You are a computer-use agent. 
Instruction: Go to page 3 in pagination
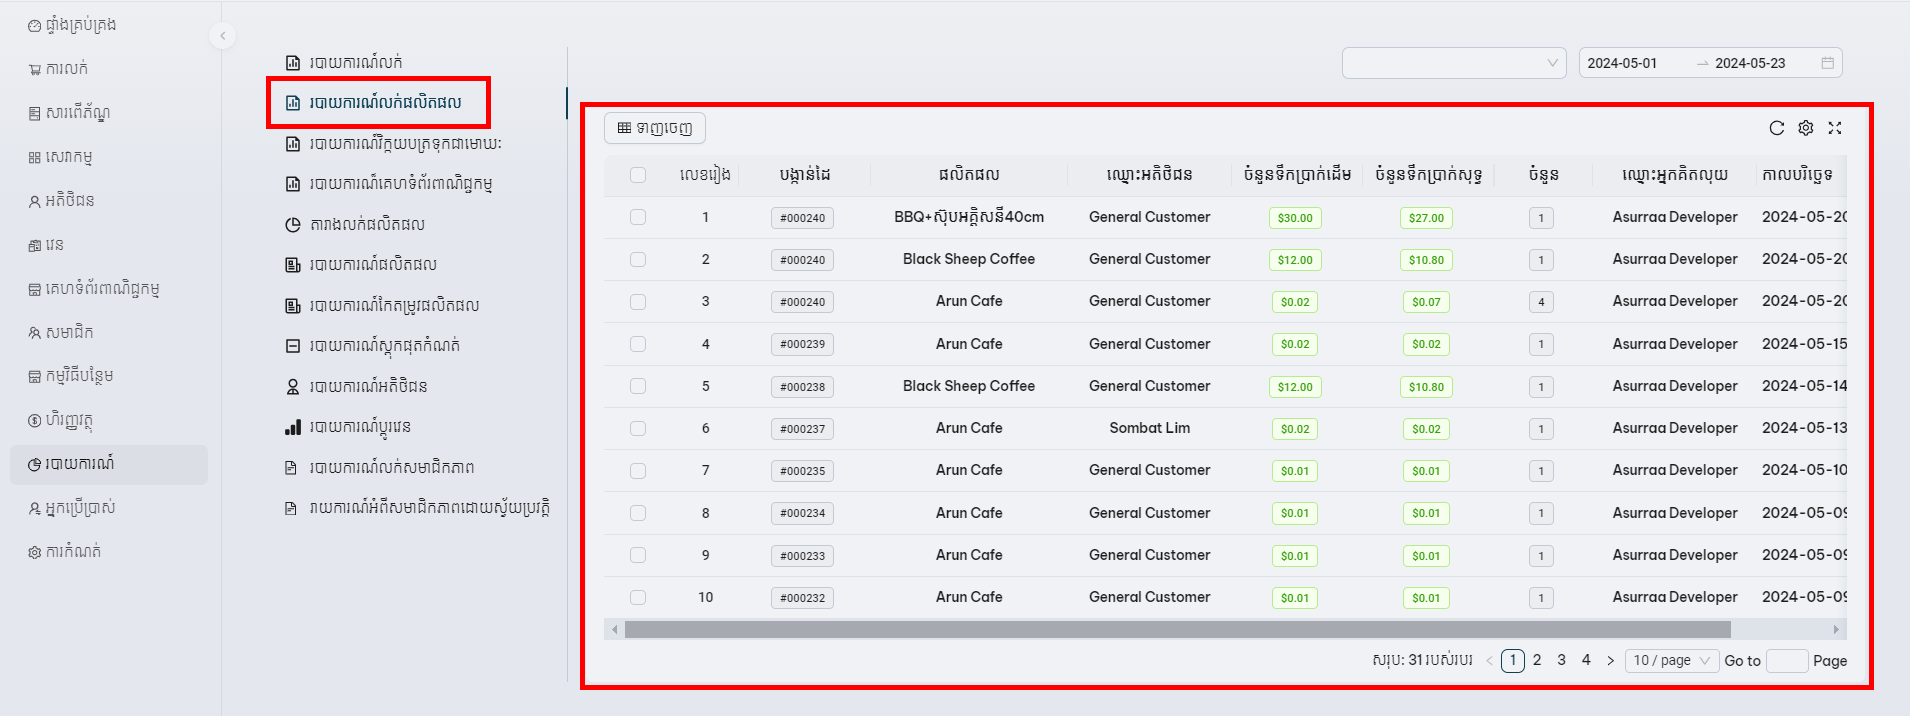(1561, 660)
